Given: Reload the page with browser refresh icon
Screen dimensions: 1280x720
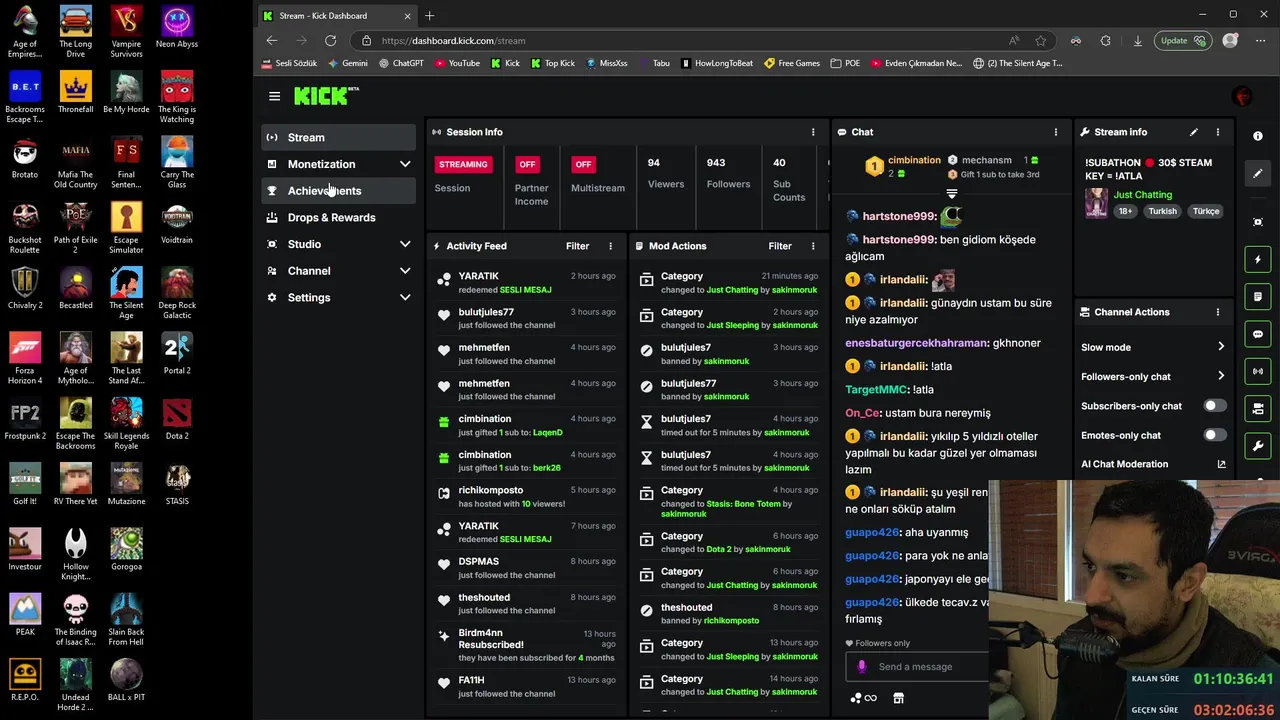Looking at the screenshot, I should 330,41.
